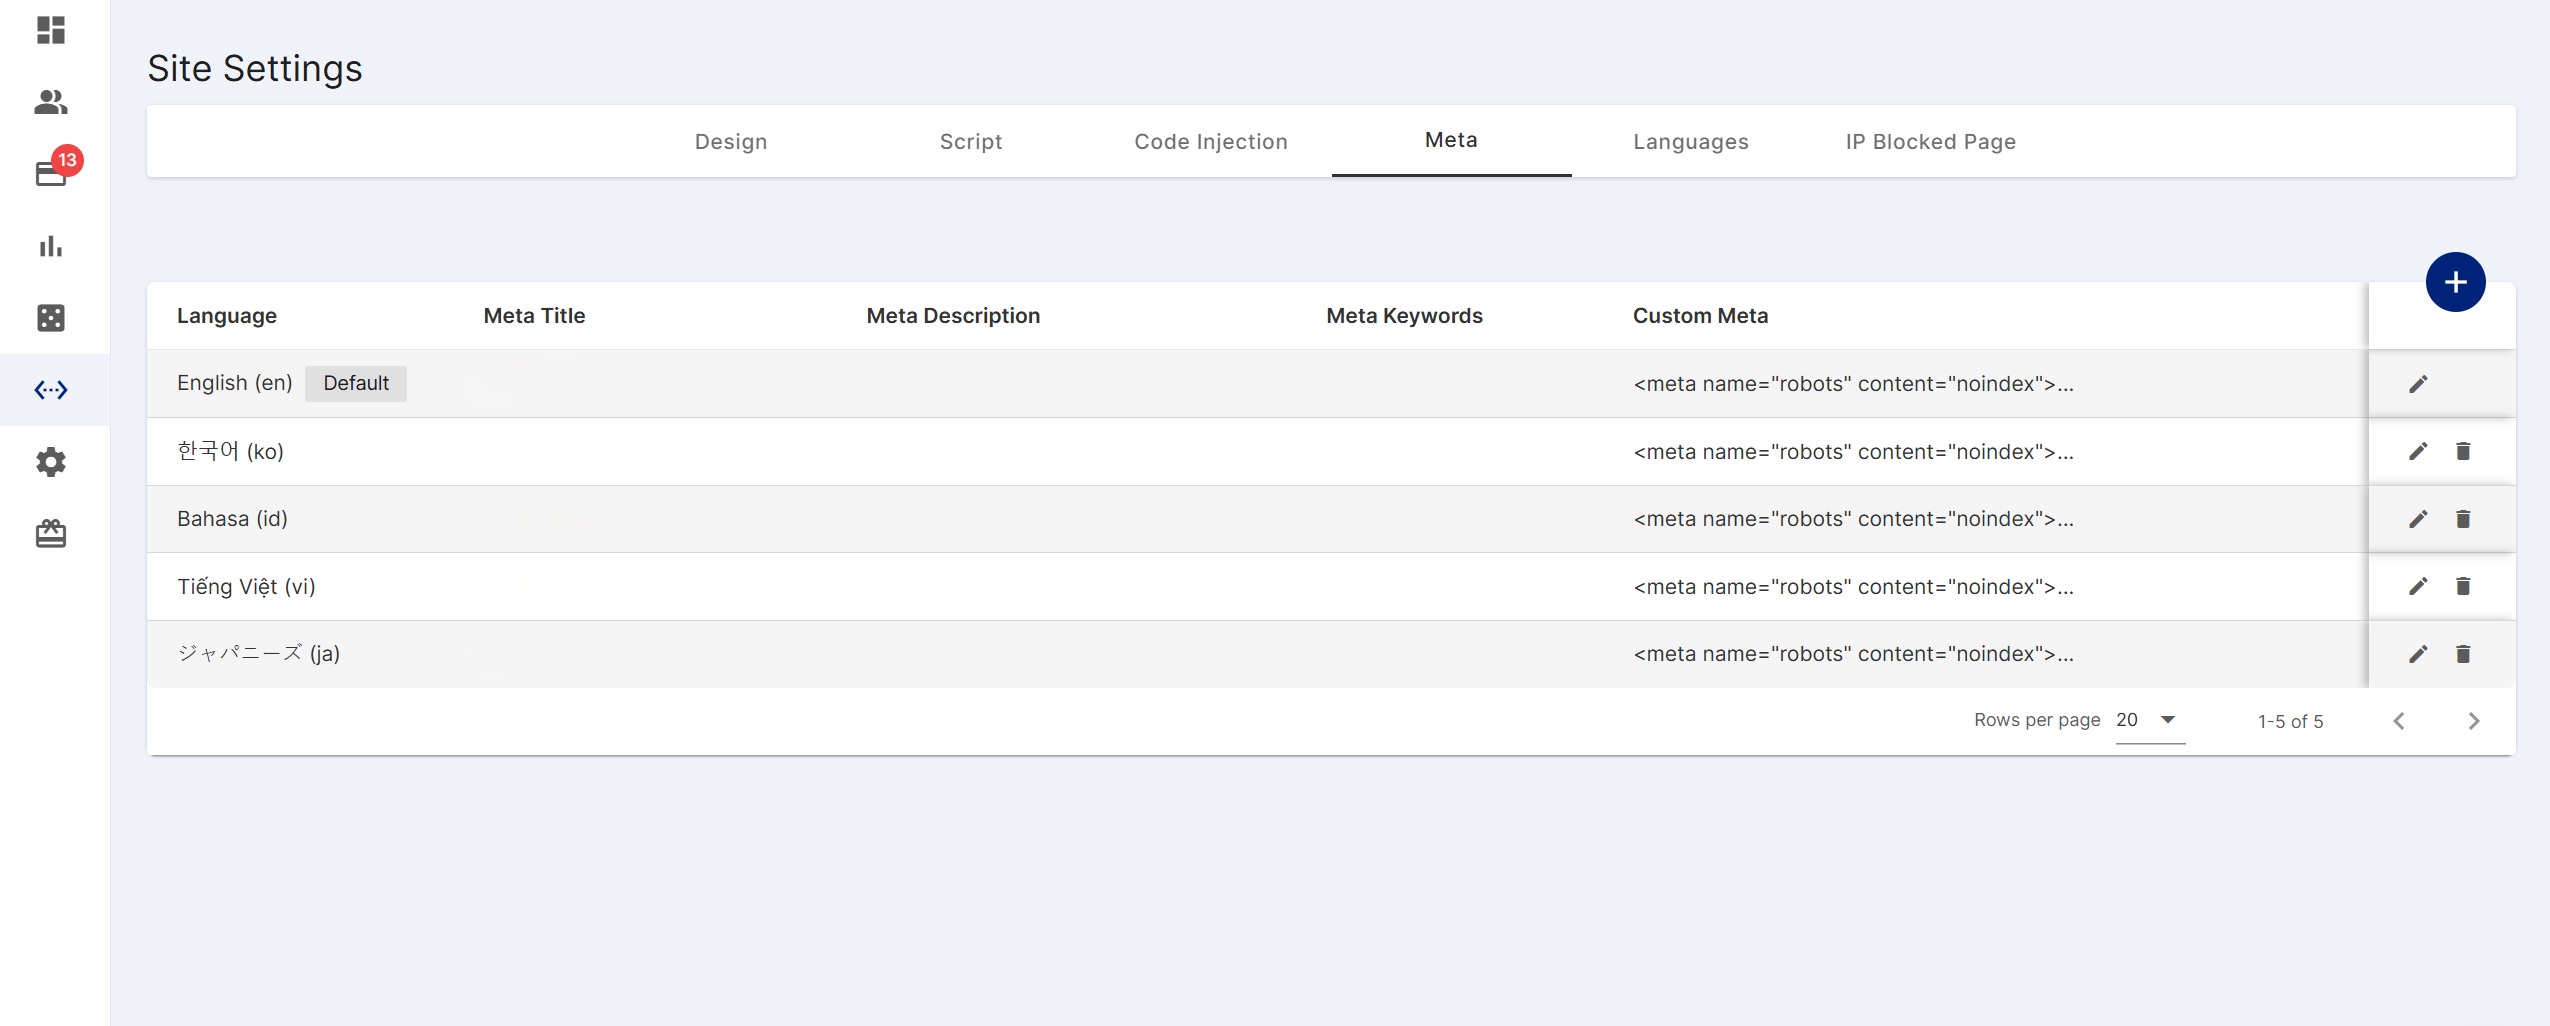Click the Site Settings page heading

coord(255,69)
